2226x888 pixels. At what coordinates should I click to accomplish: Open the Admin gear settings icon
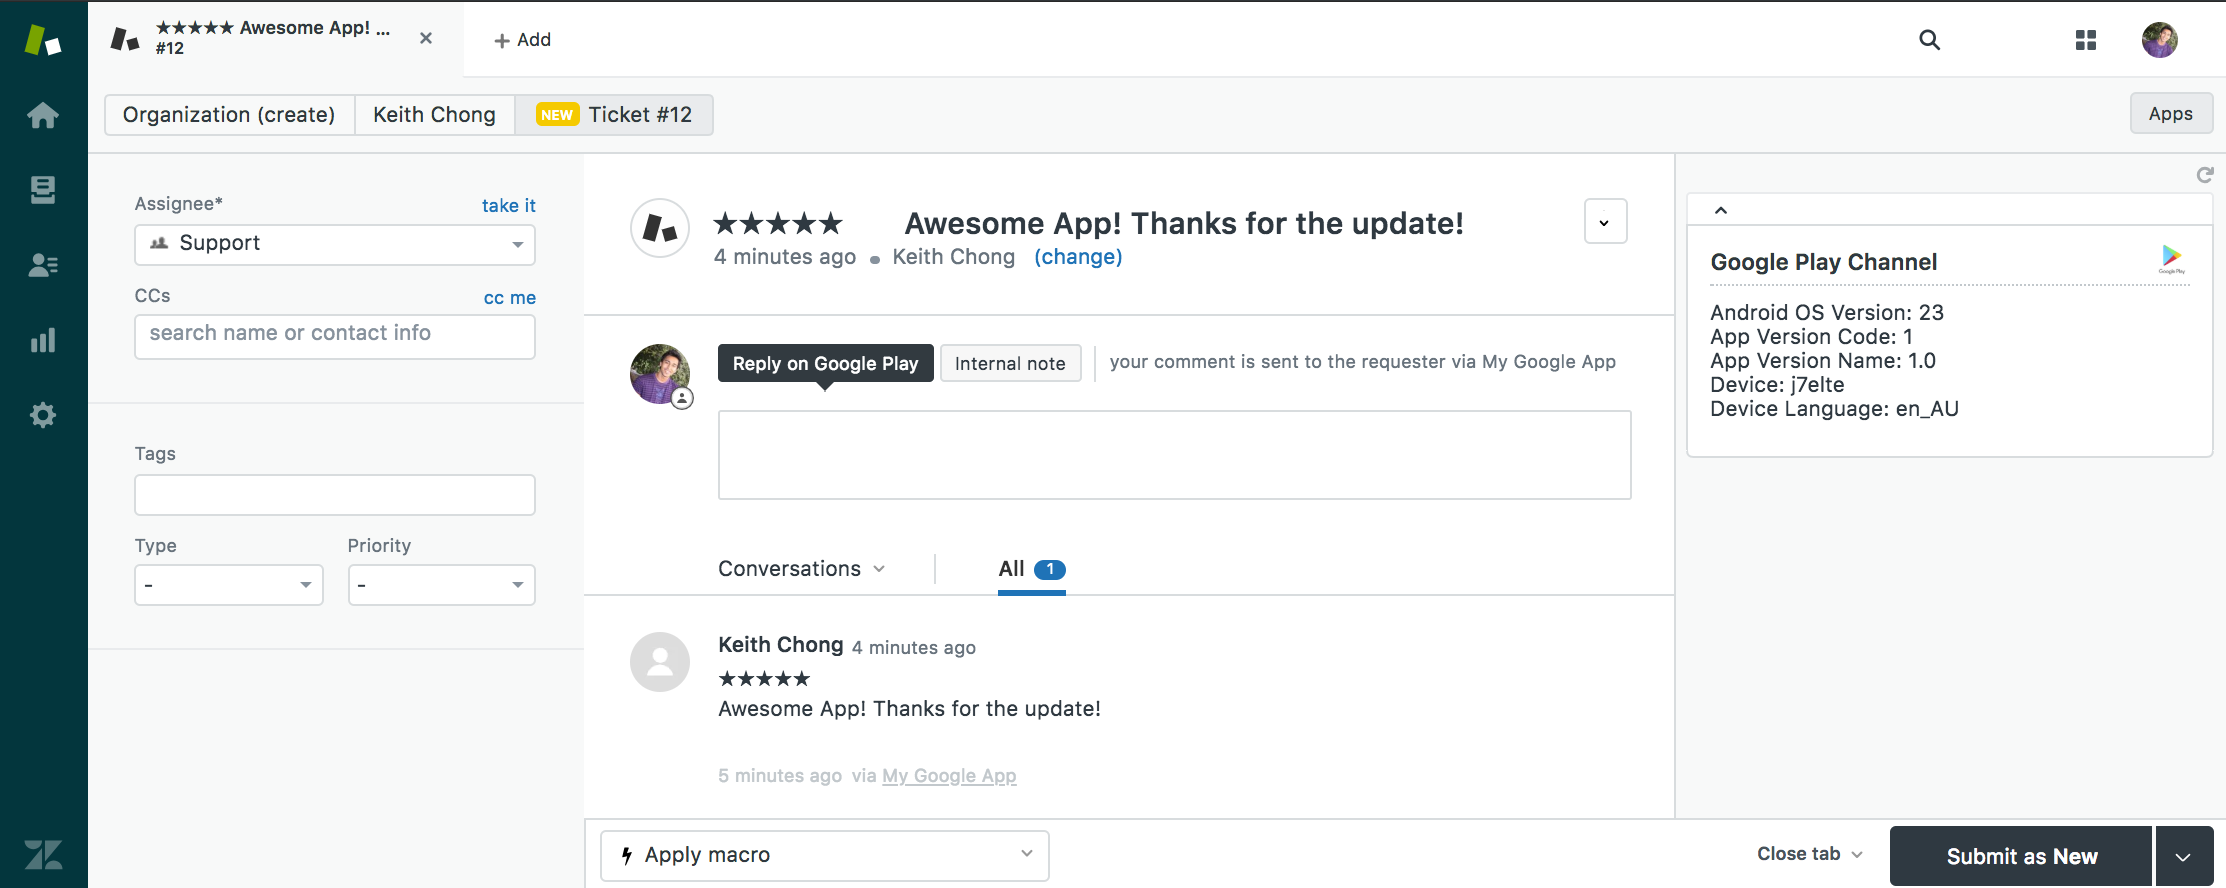tap(43, 415)
